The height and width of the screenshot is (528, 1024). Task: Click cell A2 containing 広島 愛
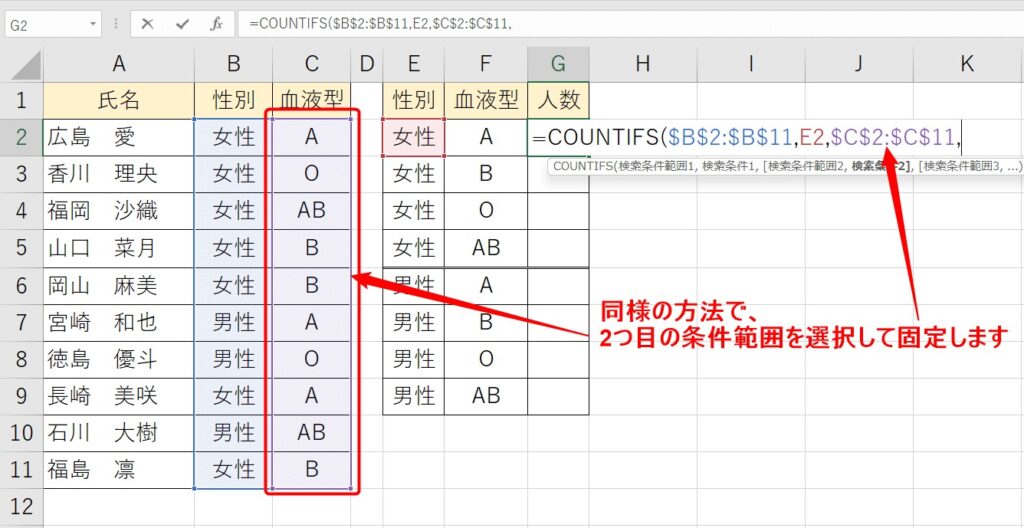tap(119, 137)
